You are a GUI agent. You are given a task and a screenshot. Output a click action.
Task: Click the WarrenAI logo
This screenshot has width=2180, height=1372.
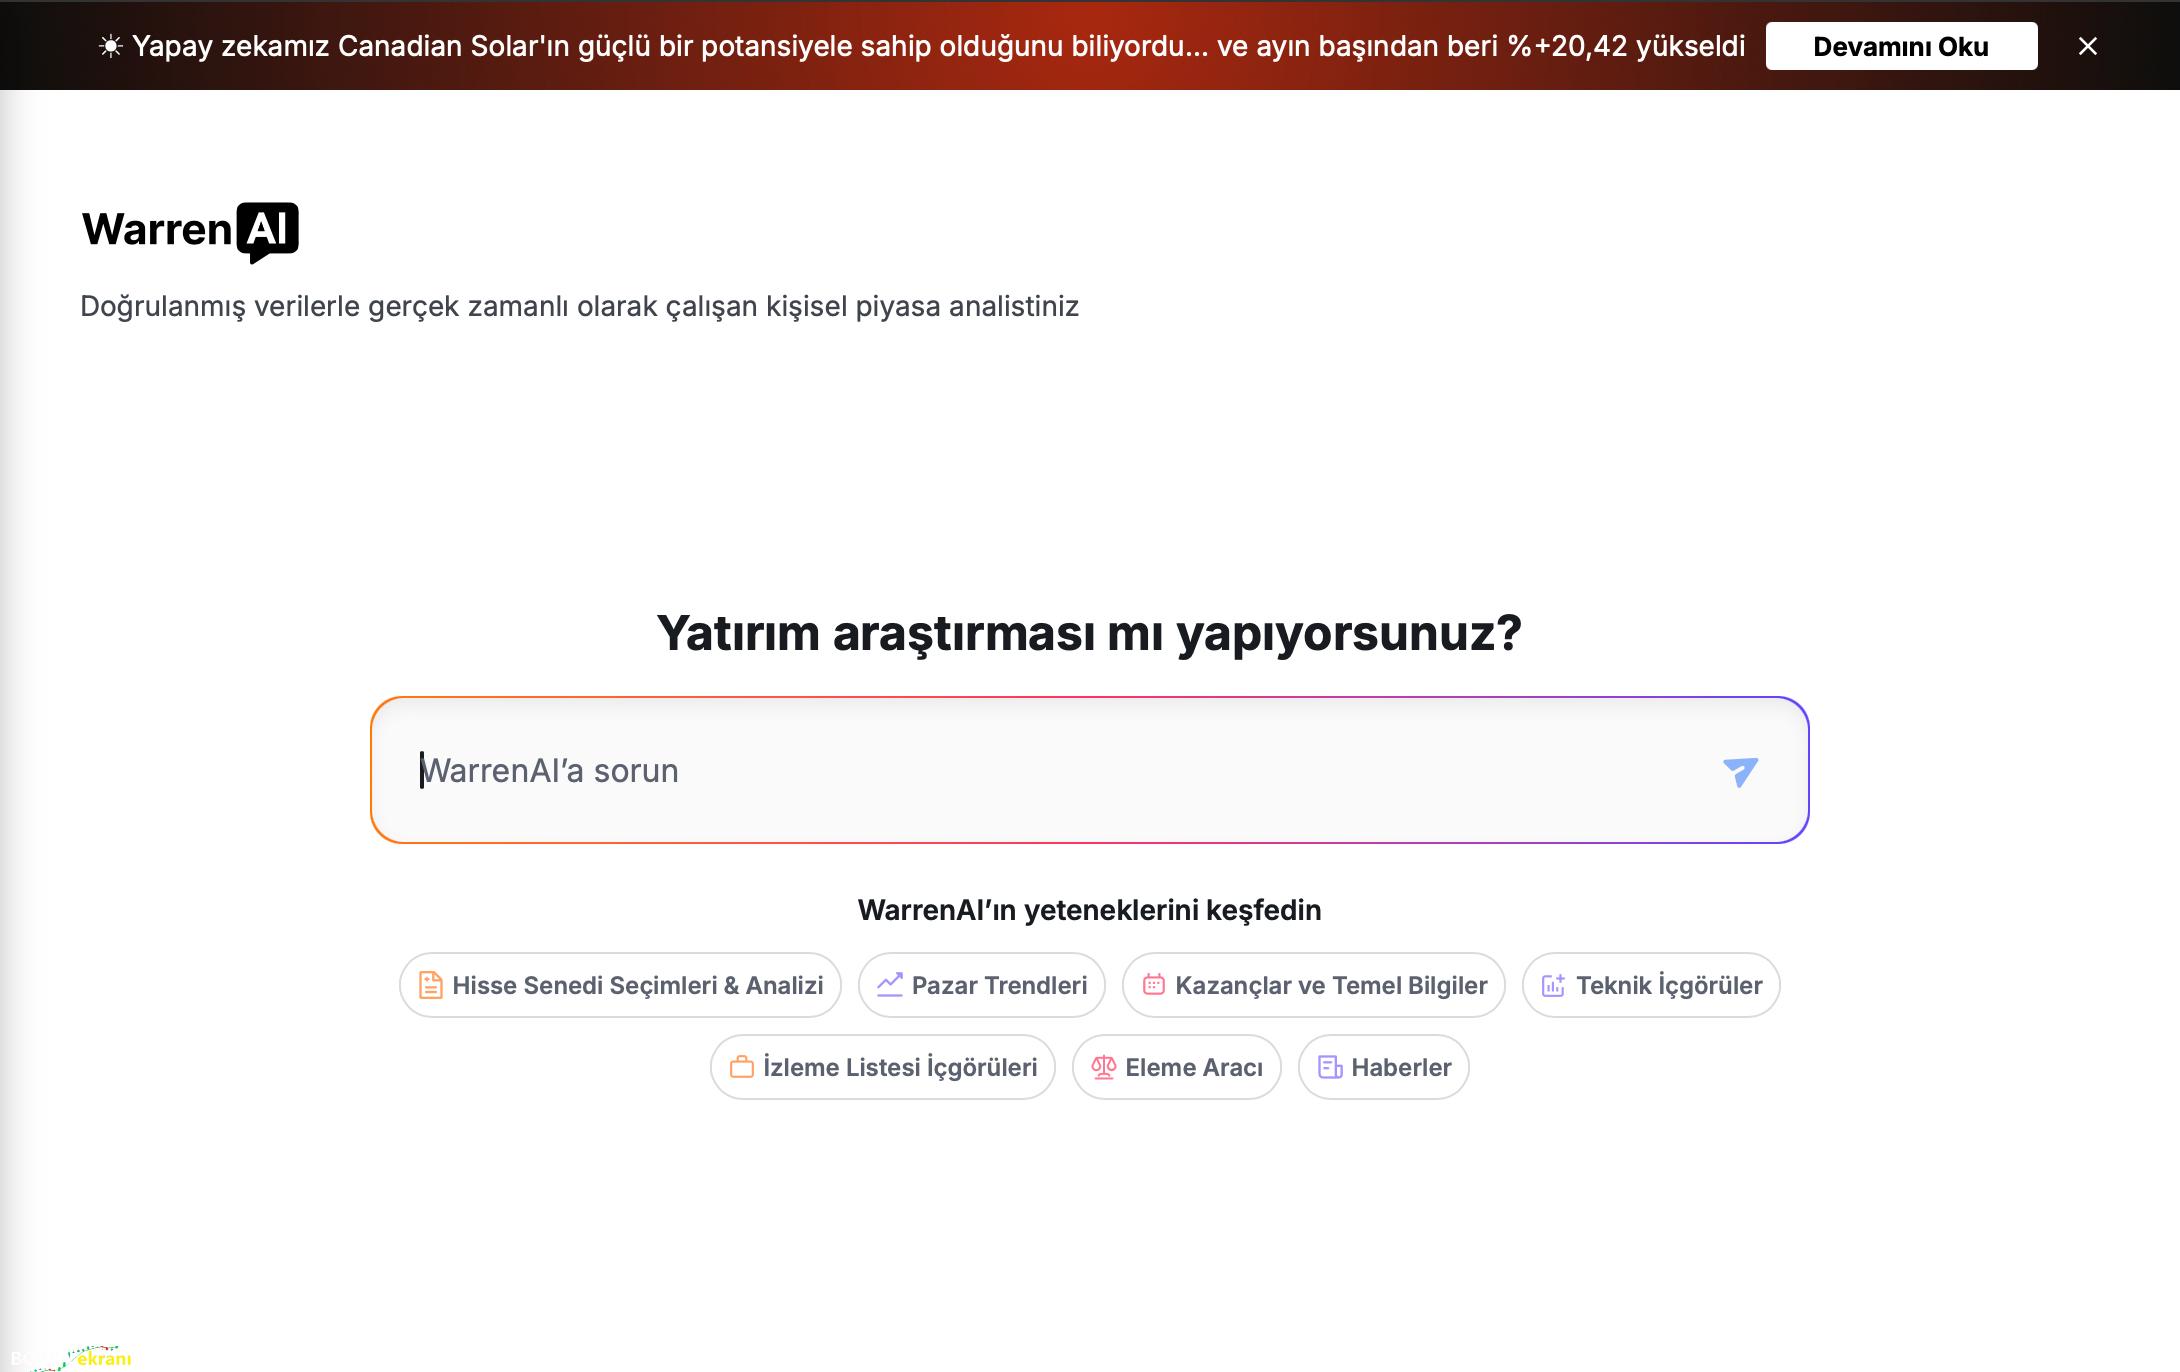[x=190, y=231]
